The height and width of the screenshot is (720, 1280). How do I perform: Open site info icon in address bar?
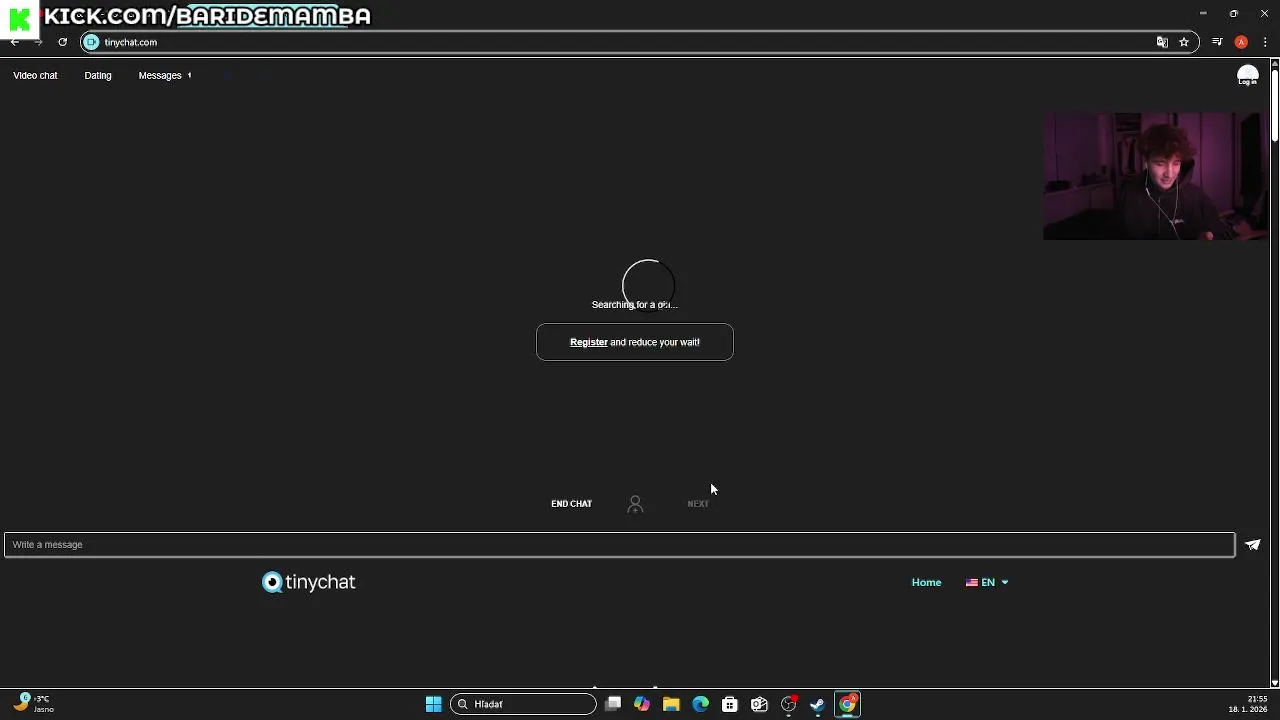(x=91, y=42)
